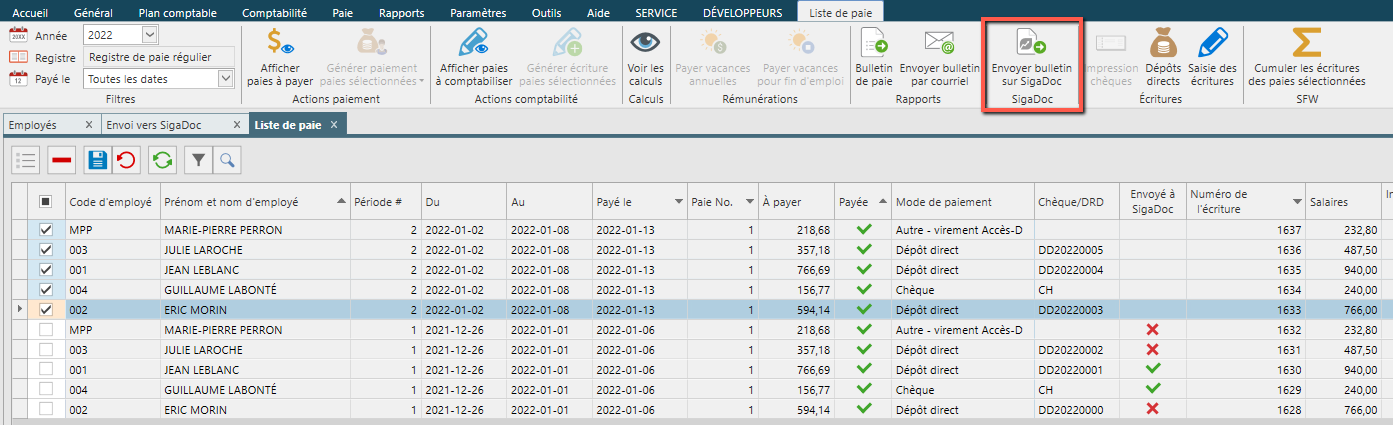Click the Envoyé à SigaDoc column header

click(1152, 201)
